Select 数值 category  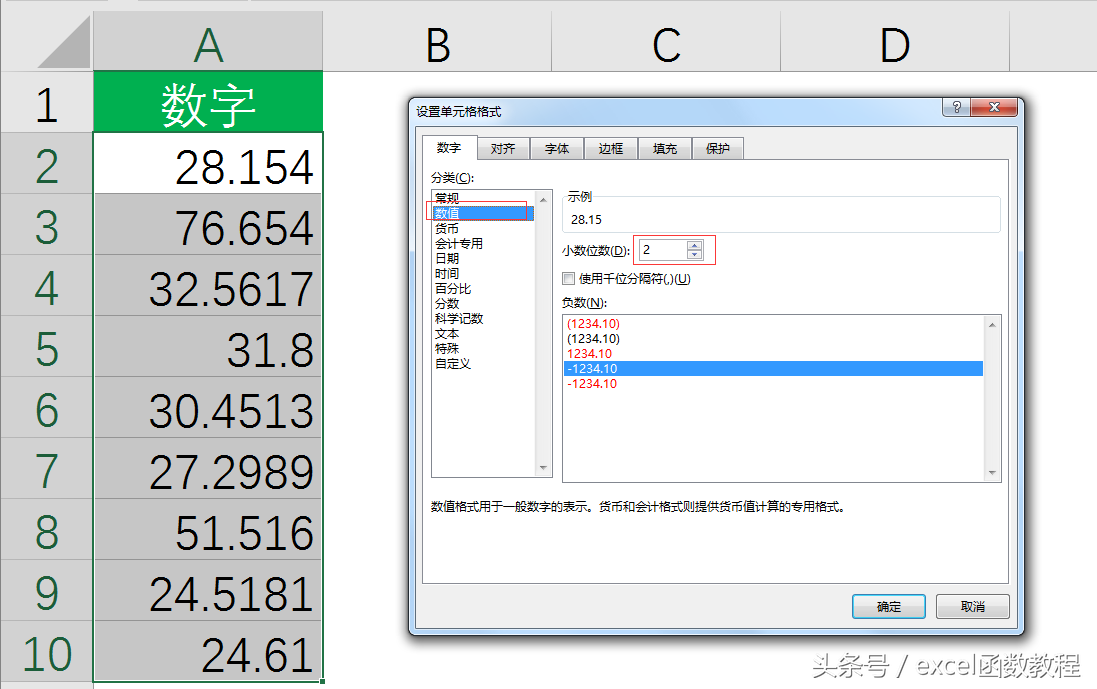click(x=483, y=213)
